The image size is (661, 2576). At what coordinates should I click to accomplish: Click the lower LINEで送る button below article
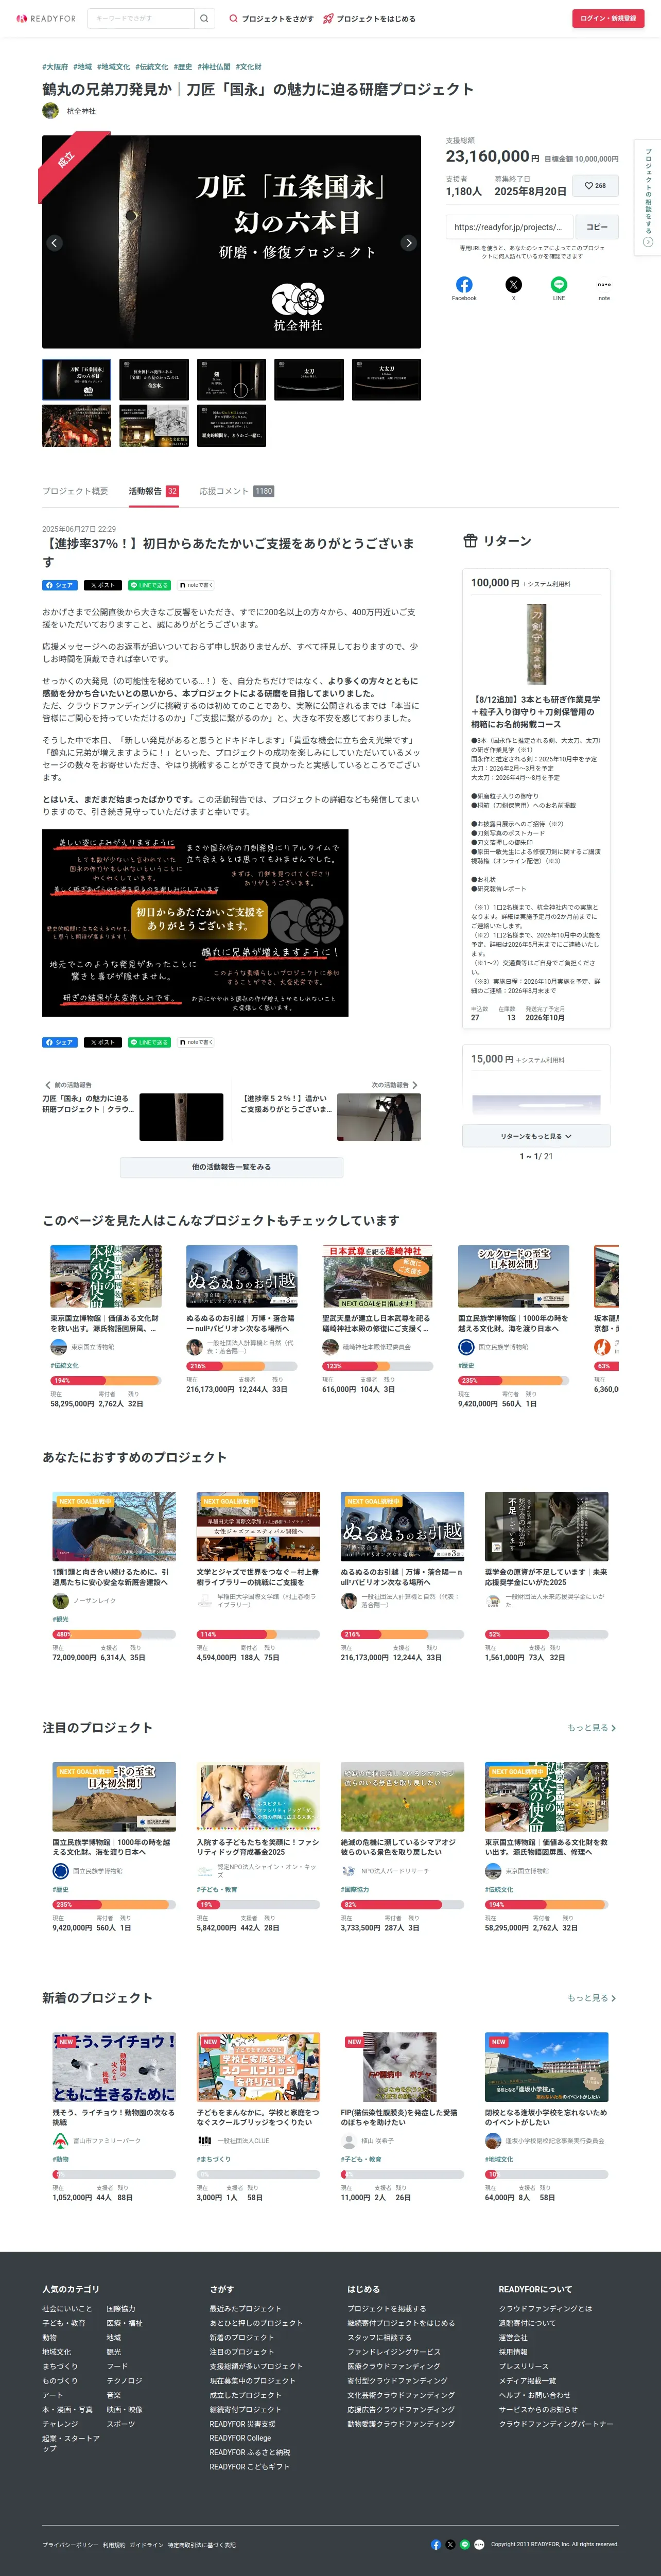point(150,1042)
